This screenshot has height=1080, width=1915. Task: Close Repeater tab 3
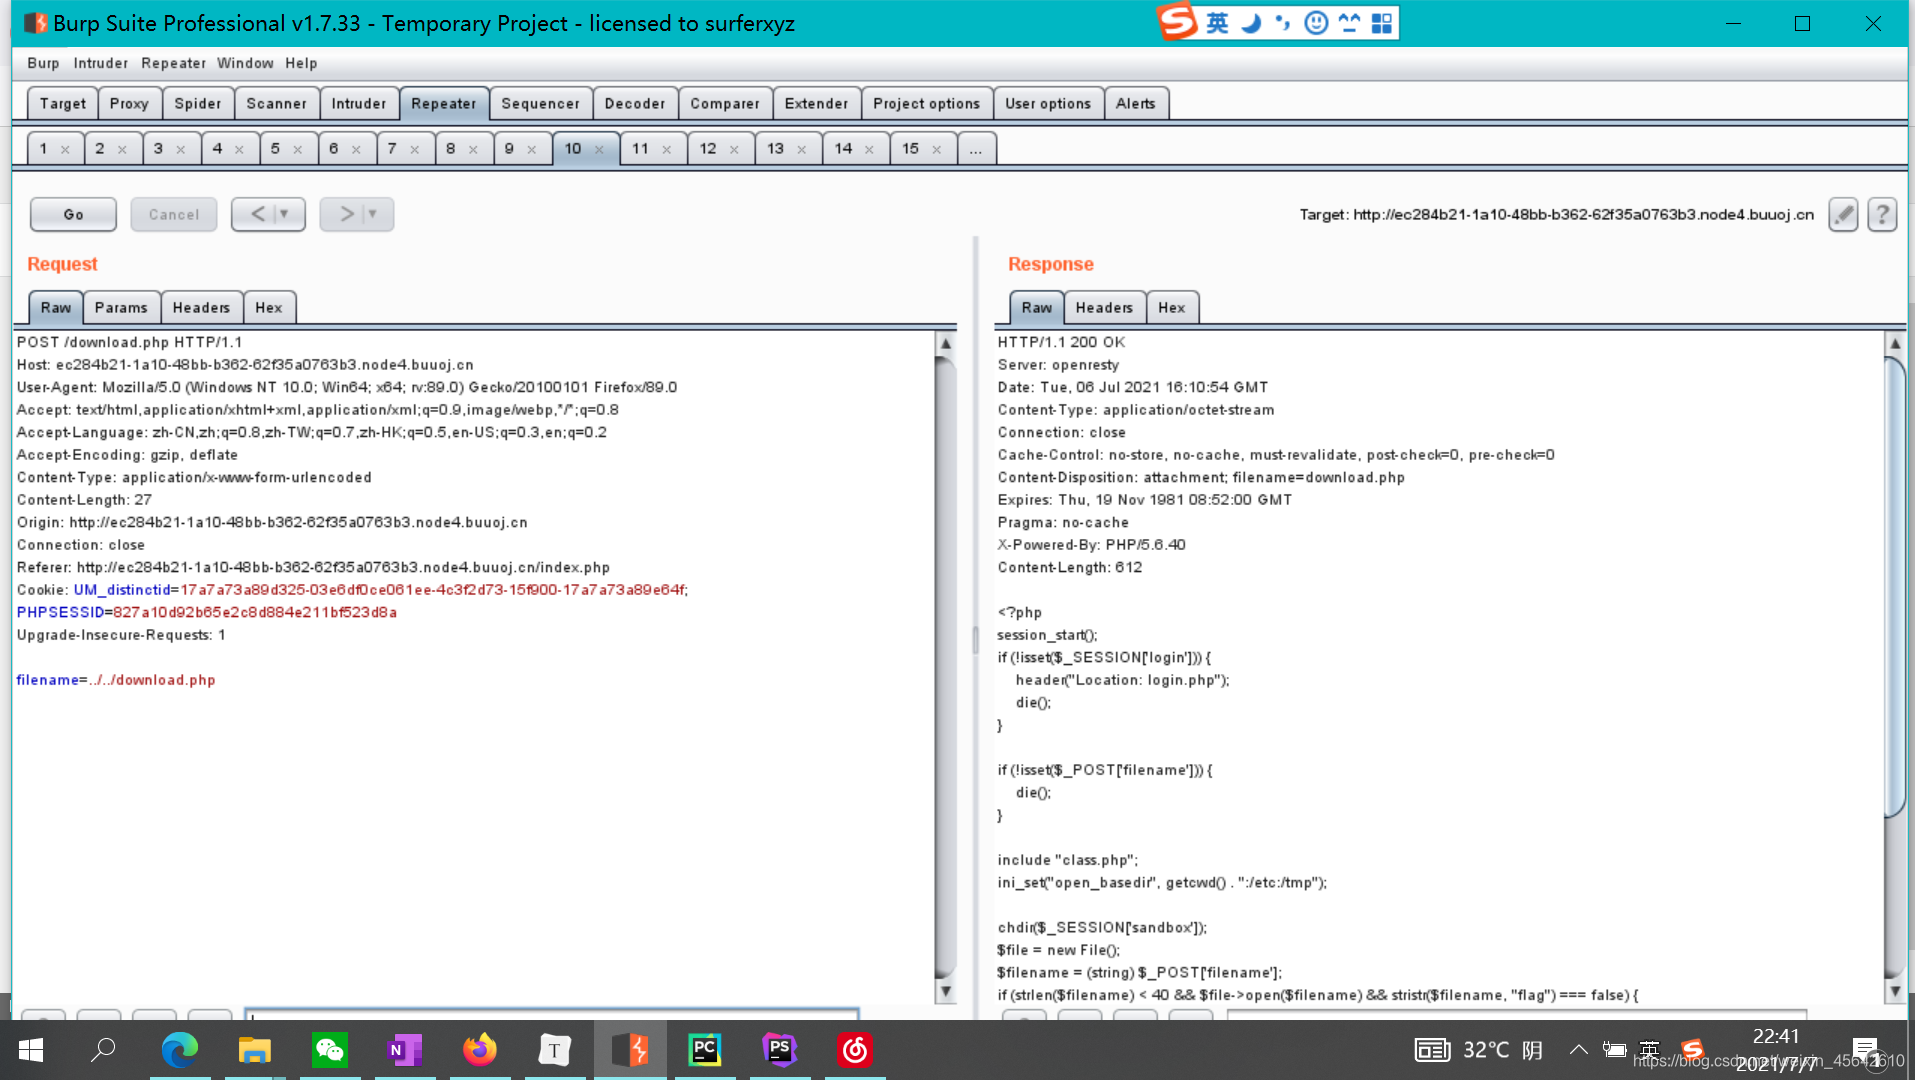pos(181,150)
